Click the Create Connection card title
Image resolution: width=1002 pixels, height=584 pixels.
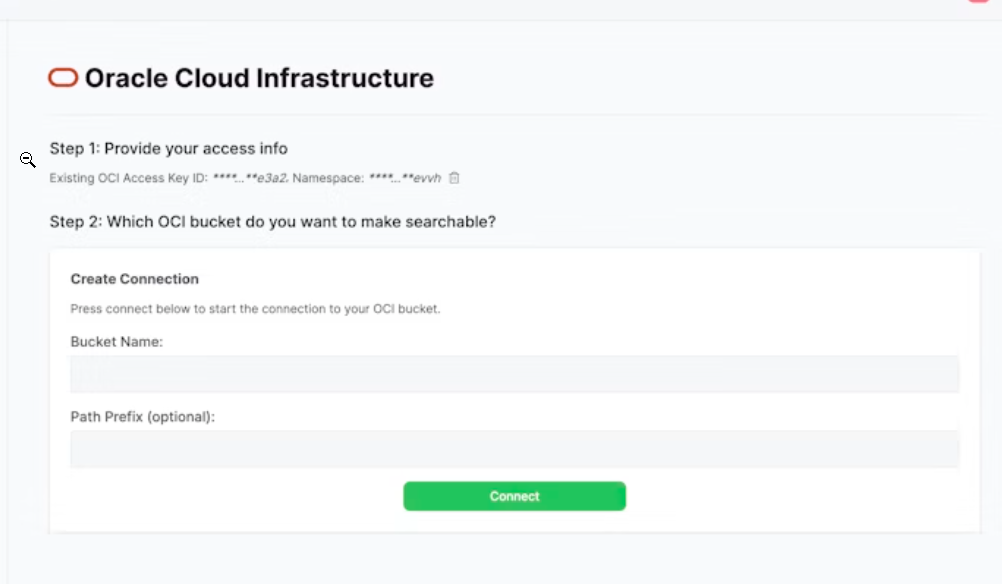click(x=135, y=279)
